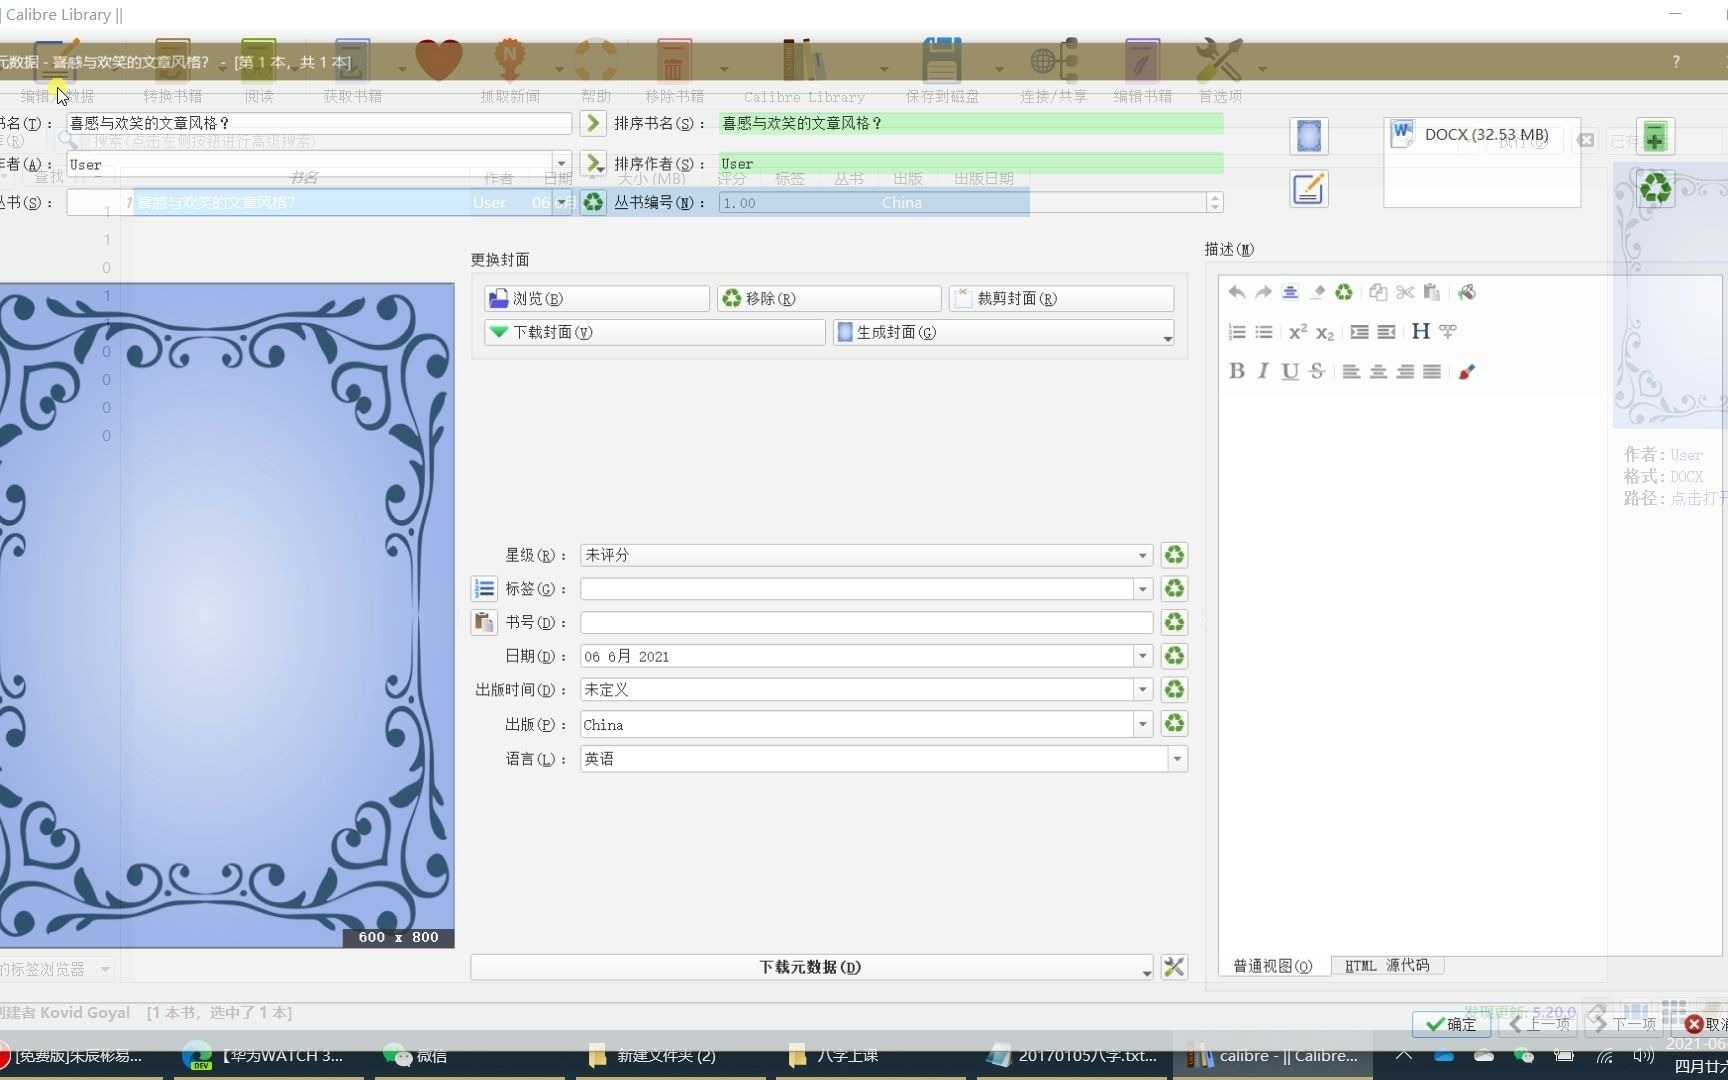Viewport: 1728px width, 1080px height.
Task: Click the scissors cut icon
Action: (x=1405, y=292)
